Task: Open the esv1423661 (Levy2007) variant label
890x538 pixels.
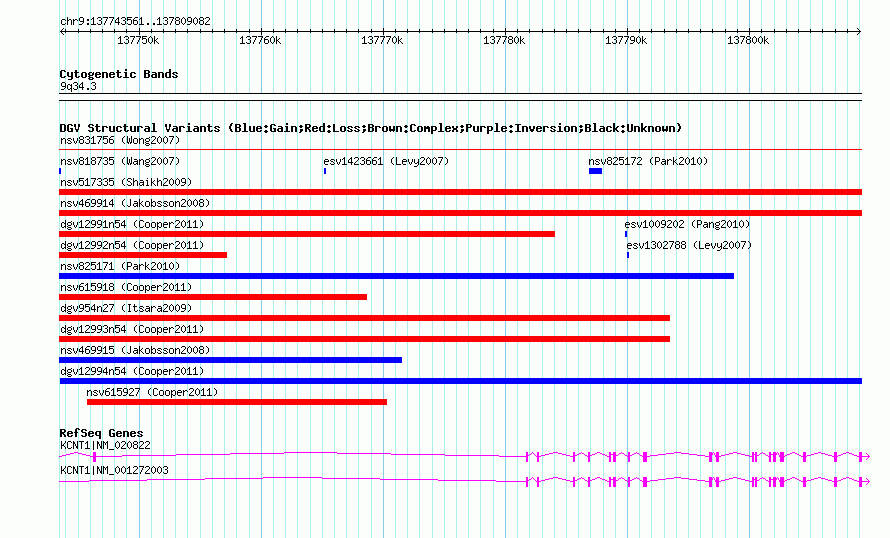Action: (x=386, y=161)
